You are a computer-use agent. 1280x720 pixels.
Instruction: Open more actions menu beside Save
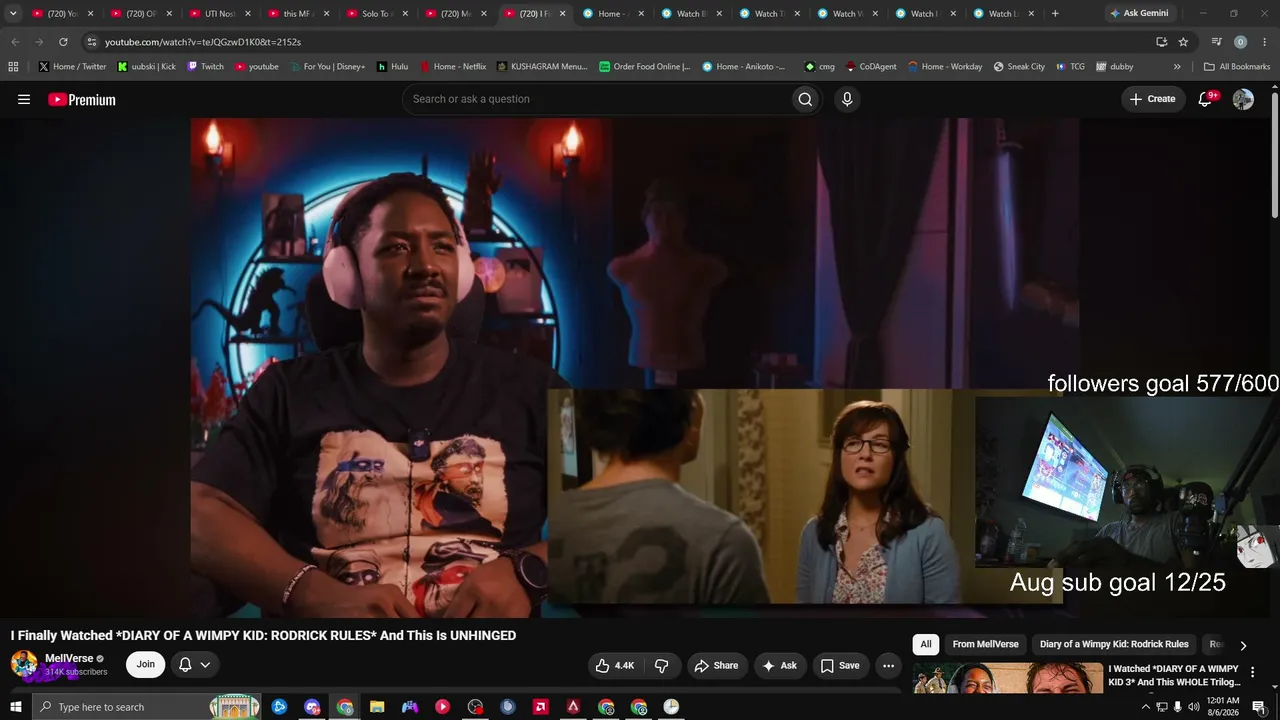888,665
